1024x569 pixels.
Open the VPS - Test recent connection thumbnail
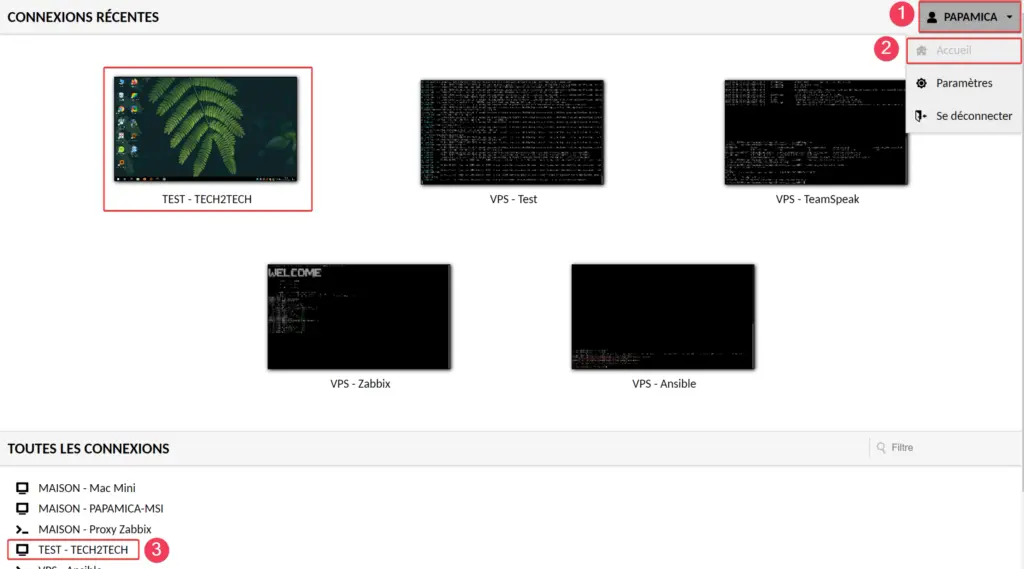pos(512,132)
